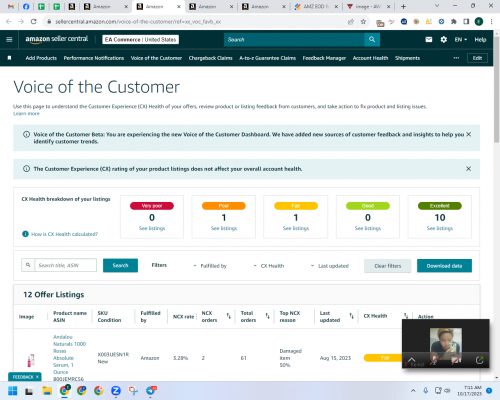Screen dimensions: 500x400
Task: Open Zoom from the Windows taskbar
Action: click(116, 390)
